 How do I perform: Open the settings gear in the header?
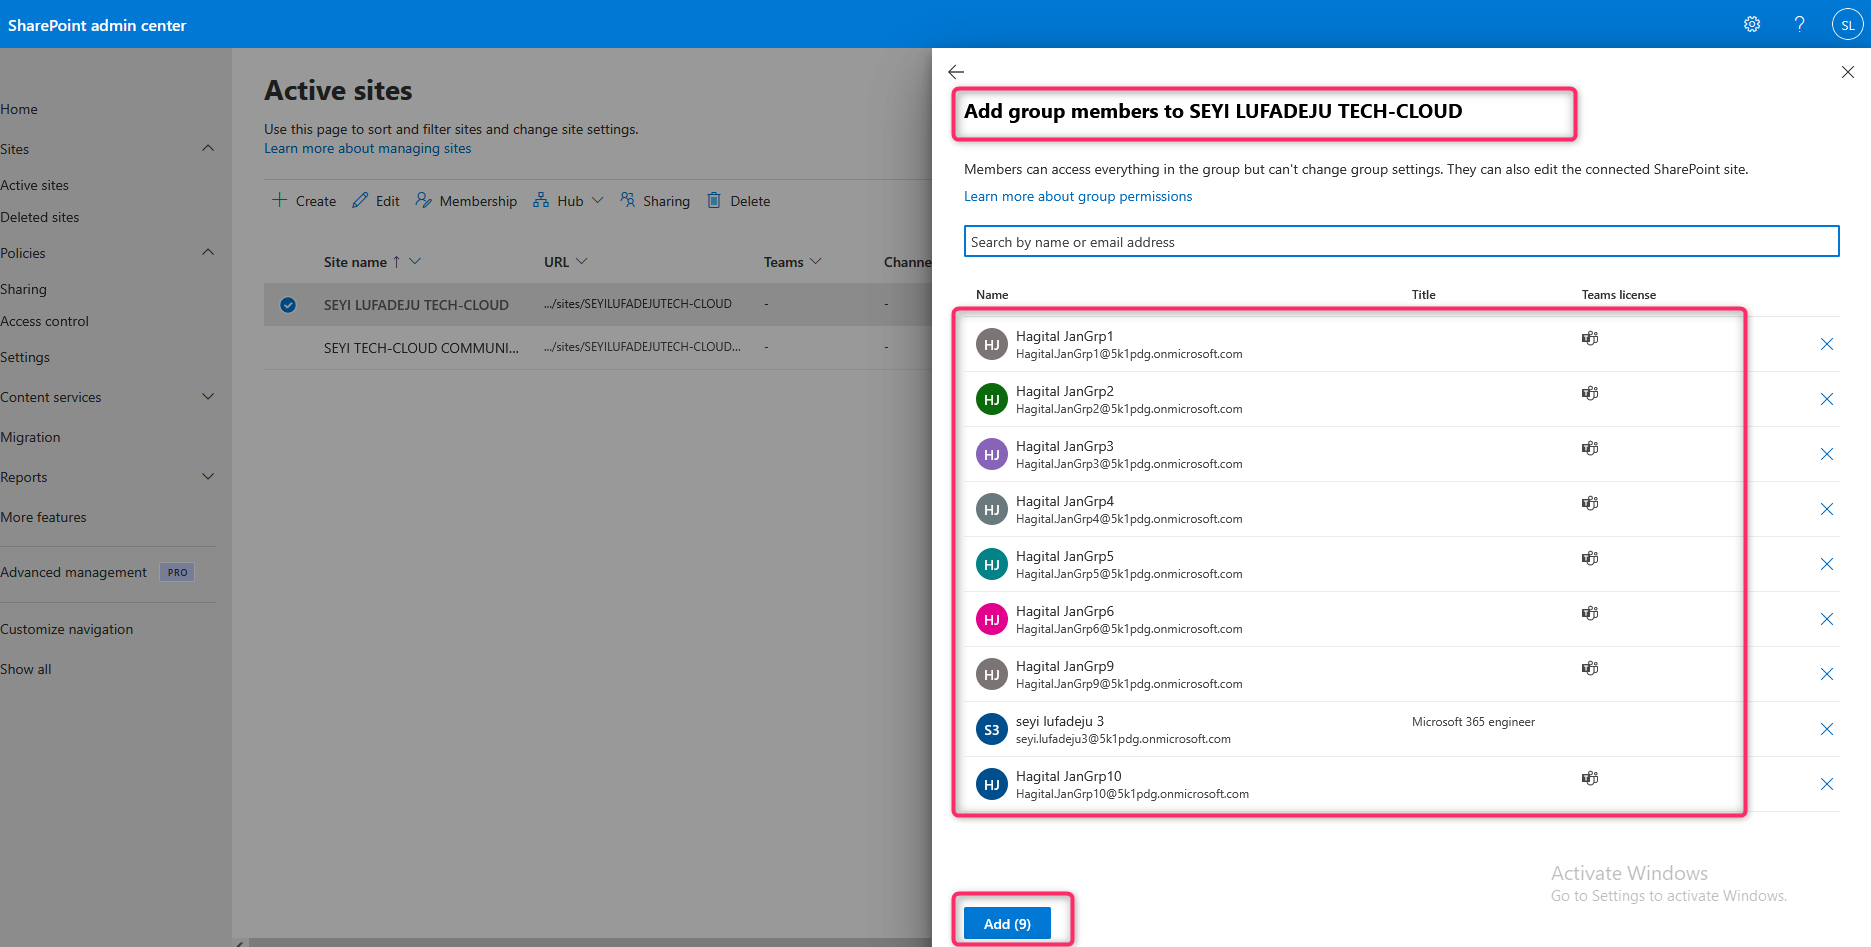(1752, 24)
